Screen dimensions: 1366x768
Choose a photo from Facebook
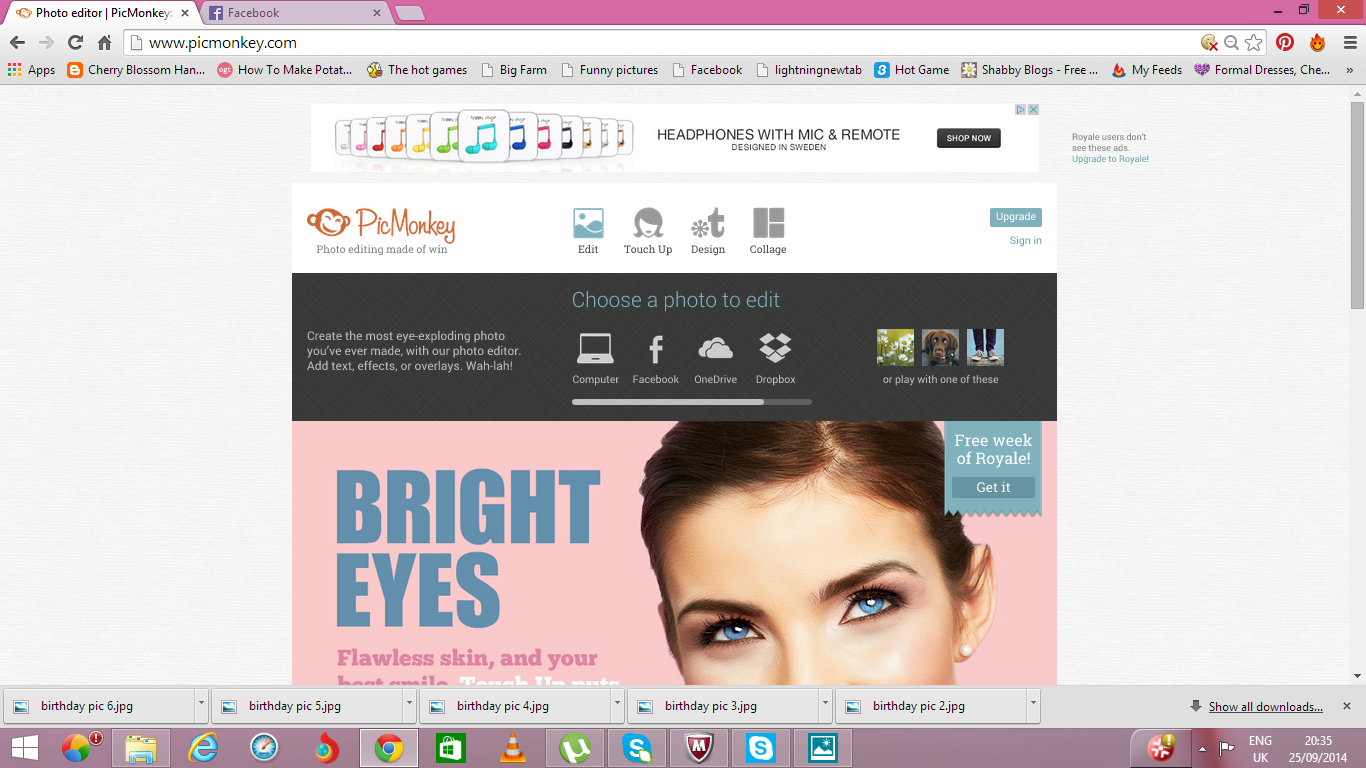point(656,349)
